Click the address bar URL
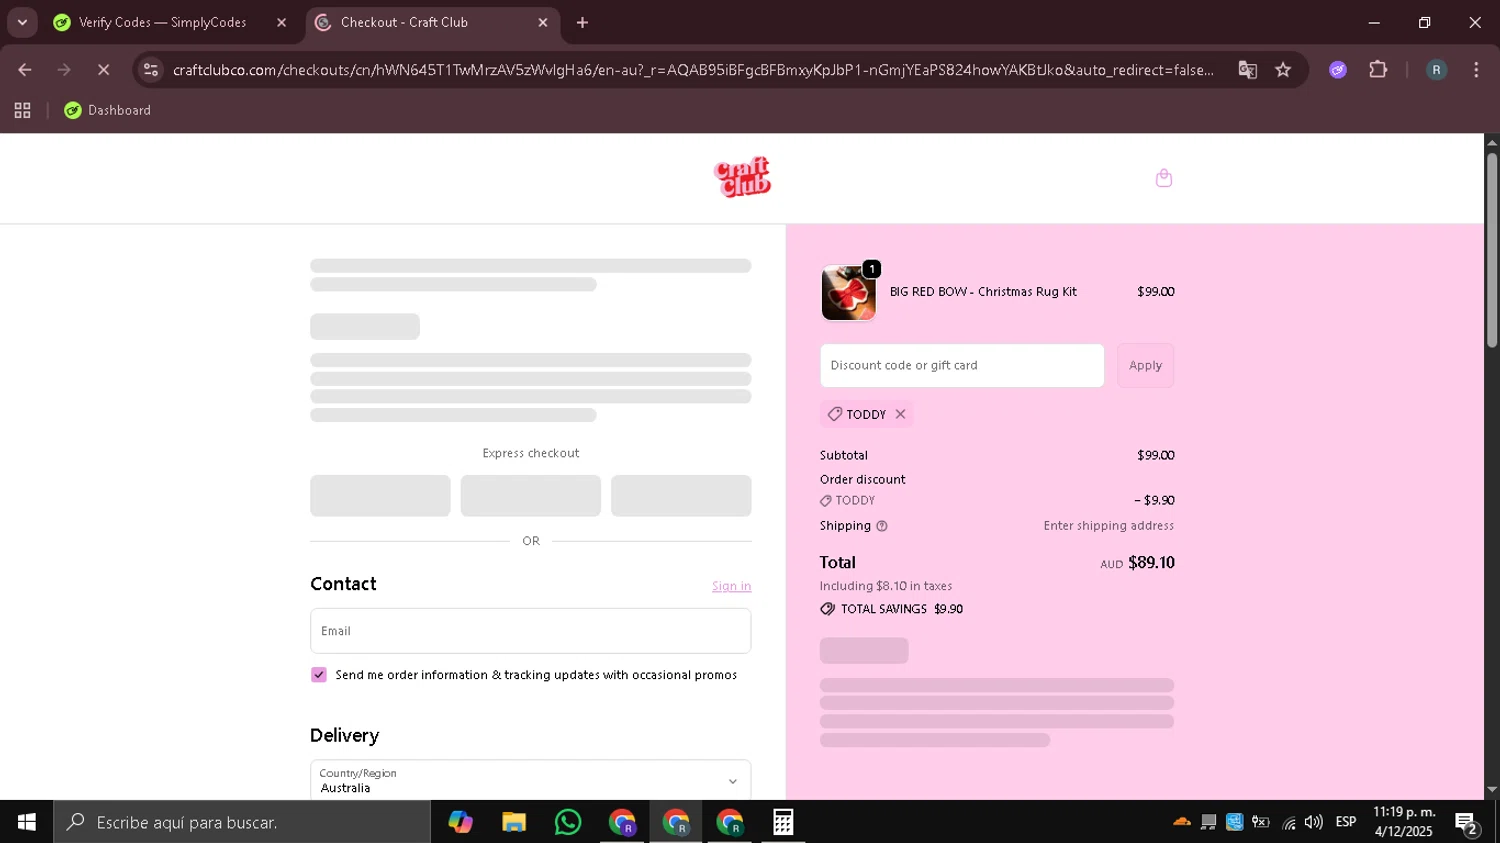The height and width of the screenshot is (843, 1500). coord(693,70)
